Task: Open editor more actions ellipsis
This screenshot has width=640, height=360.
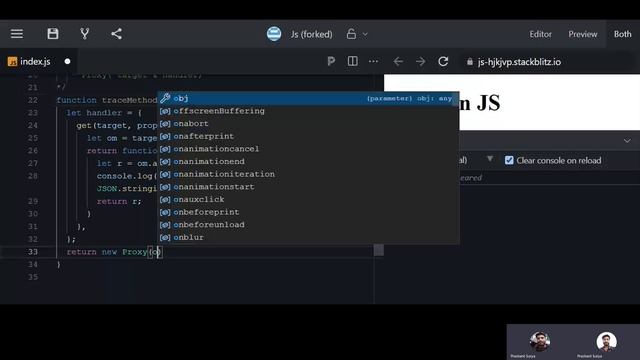Action: 373,62
